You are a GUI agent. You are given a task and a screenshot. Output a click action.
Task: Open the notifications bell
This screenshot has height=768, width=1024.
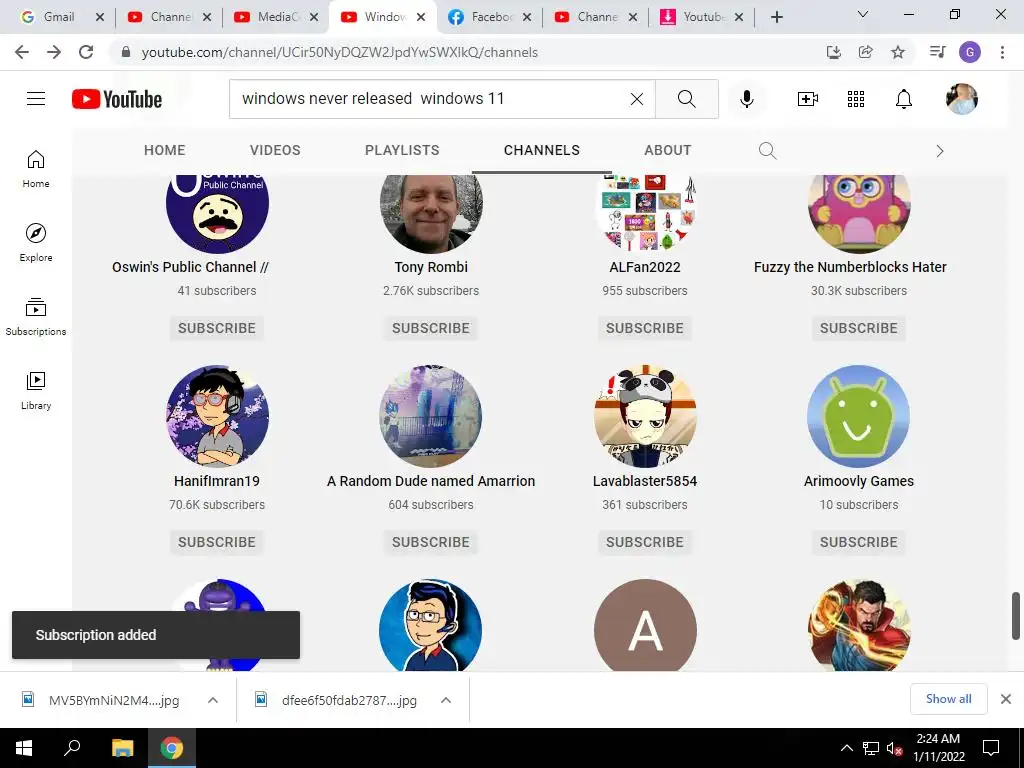pyautogui.click(x=903, y=99)
